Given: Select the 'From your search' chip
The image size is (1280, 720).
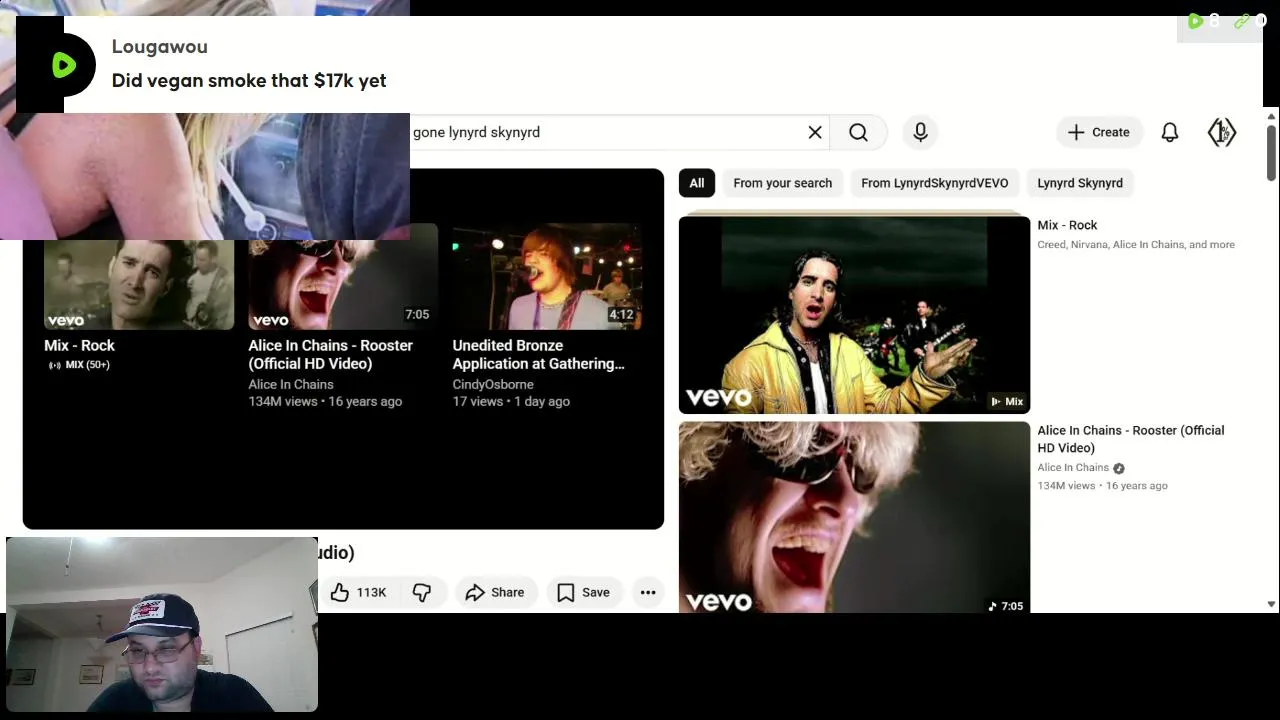Looking at the screenshot, I should pos(783,183).
